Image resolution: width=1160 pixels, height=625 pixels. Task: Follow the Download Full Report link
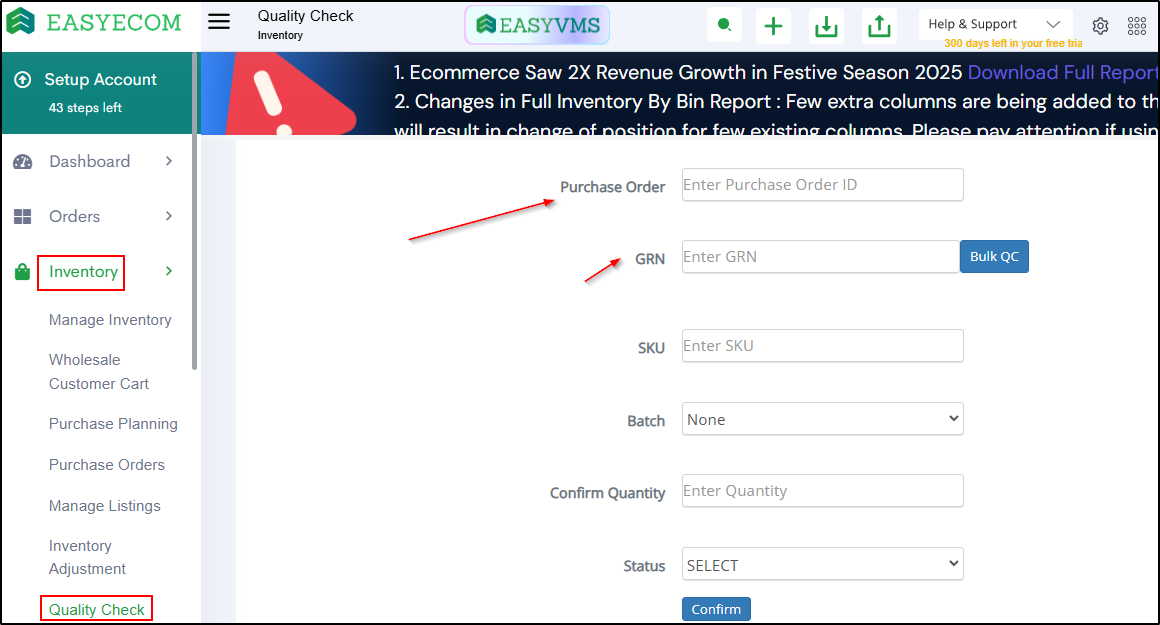[x=1062, y=72]
